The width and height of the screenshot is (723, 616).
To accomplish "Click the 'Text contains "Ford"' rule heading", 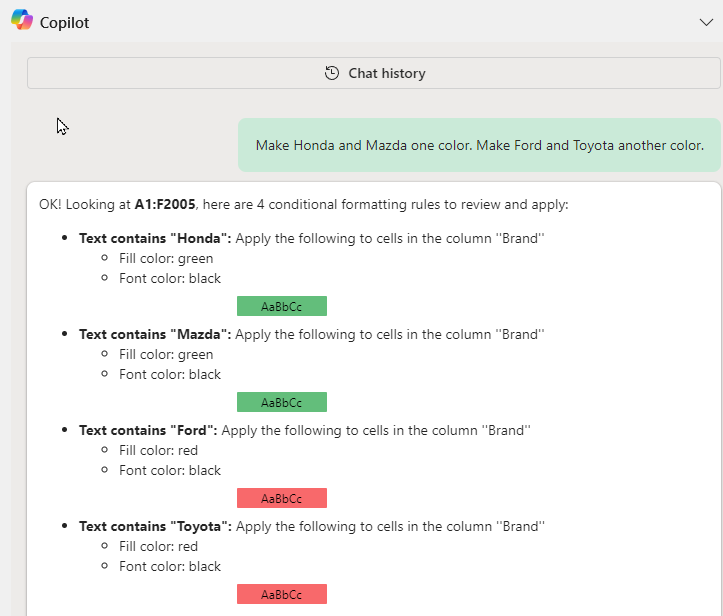I will [148, 430].
